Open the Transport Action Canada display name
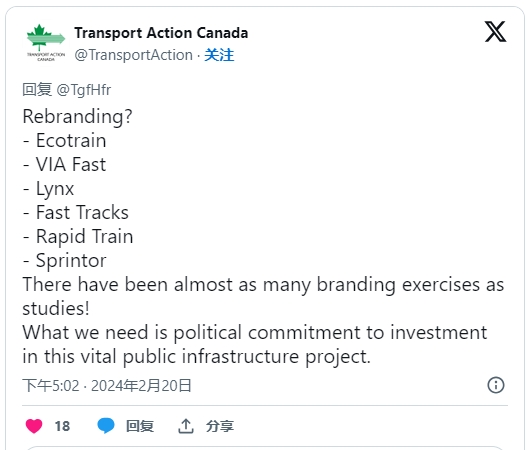The height and width of the screenshot is (450, 532). pyautogui.click(x=161, y=33)
